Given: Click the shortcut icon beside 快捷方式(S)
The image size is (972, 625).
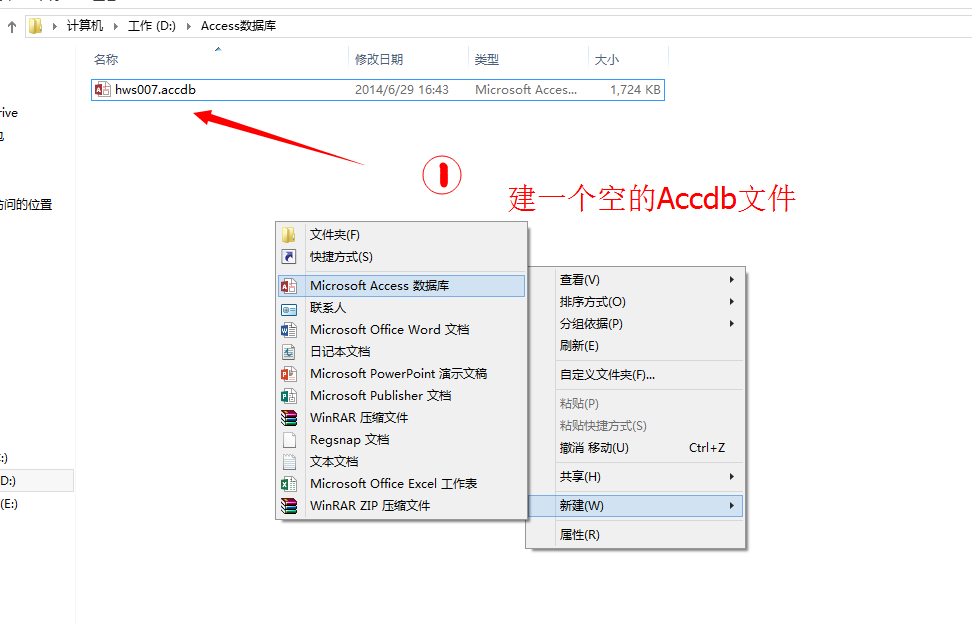Looking at the screenshot, I should click(289, 257).
